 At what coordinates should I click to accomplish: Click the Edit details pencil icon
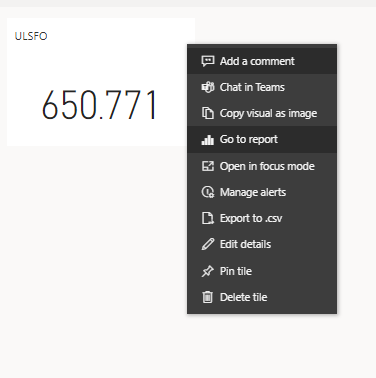coord(208,244)
